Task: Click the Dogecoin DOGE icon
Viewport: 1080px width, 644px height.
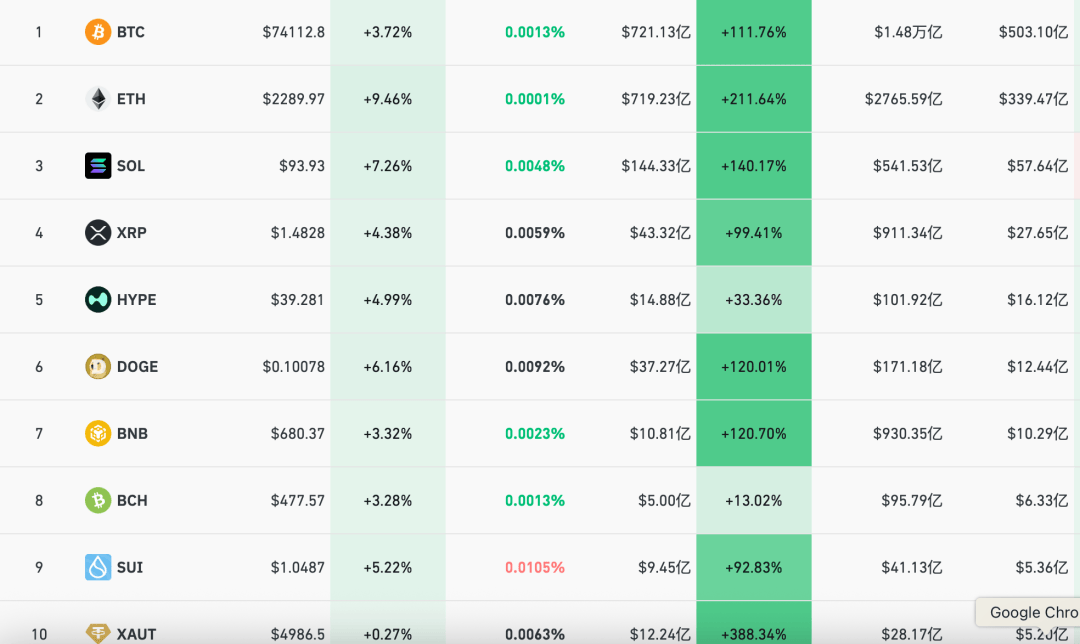Action: point(98,367)
